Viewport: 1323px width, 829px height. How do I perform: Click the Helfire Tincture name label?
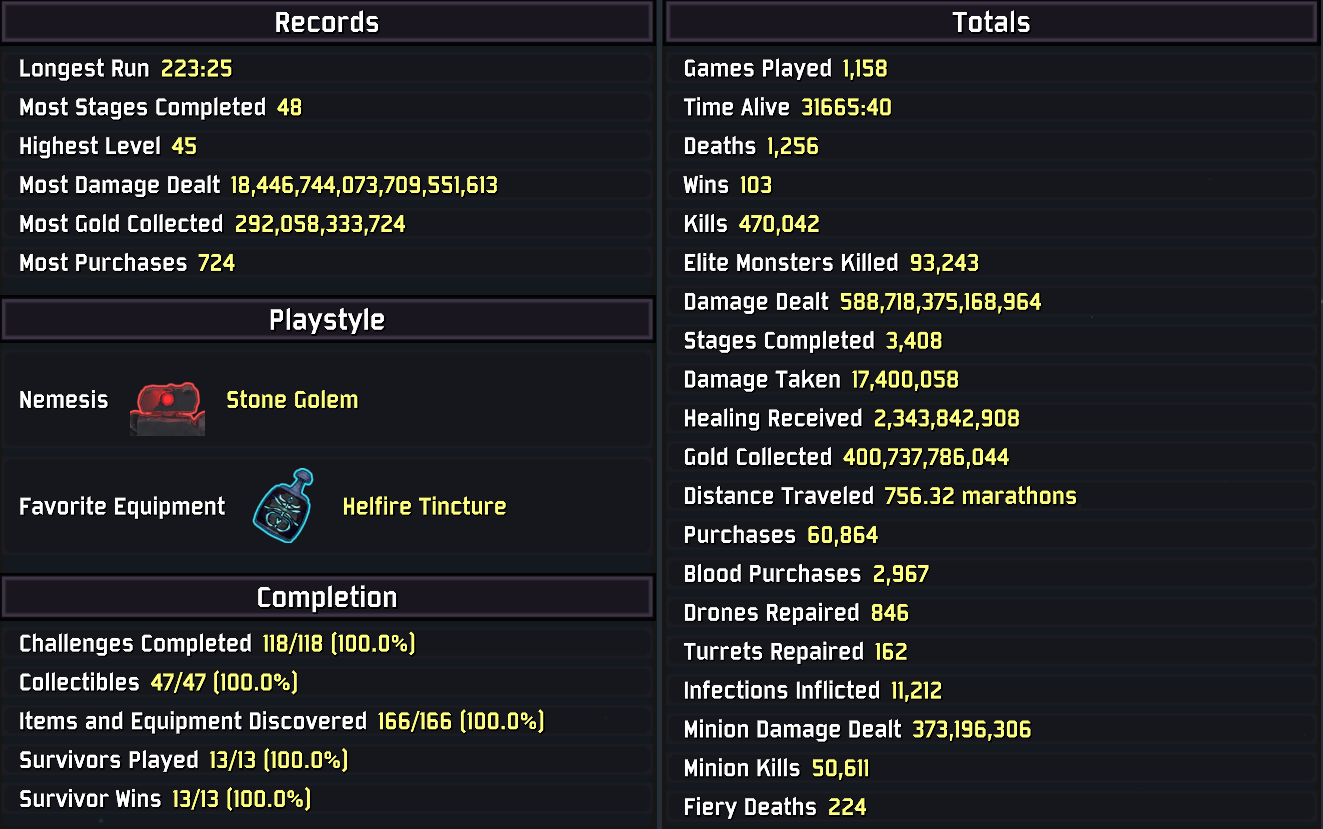pyautogui.click(x=424, y=506)
